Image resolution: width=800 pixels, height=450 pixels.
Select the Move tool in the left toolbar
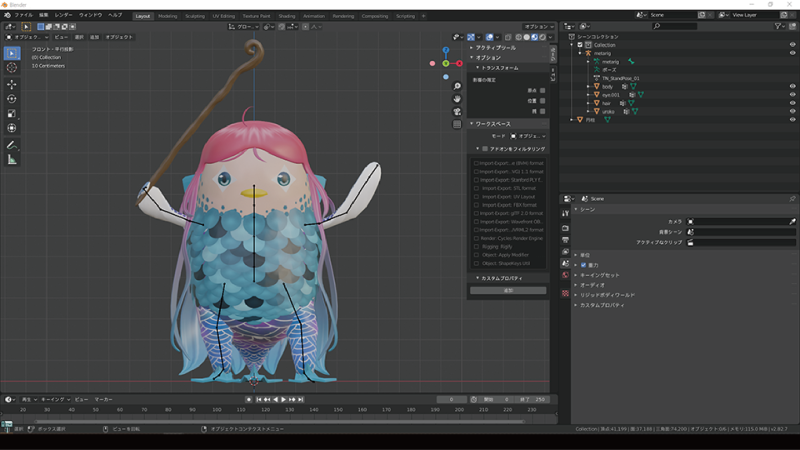[x=12, y=83]
